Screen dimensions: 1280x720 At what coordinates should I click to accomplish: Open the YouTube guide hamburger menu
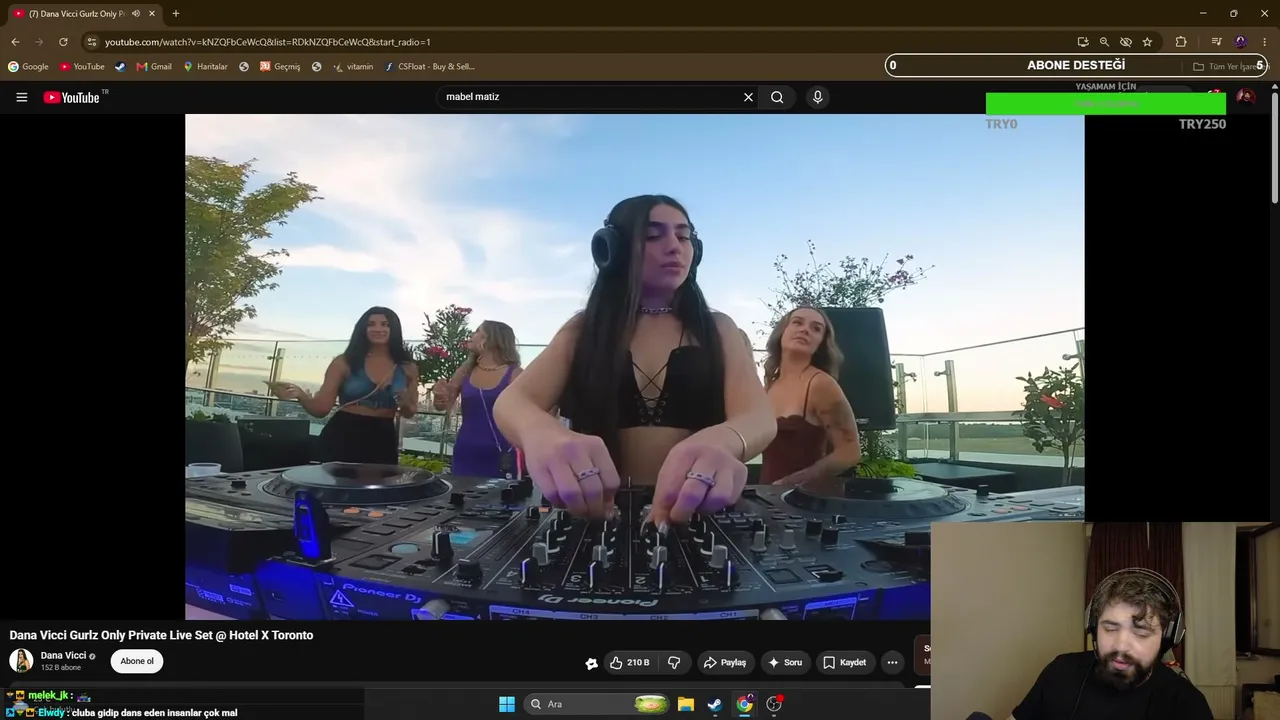[x=21, y=97]
